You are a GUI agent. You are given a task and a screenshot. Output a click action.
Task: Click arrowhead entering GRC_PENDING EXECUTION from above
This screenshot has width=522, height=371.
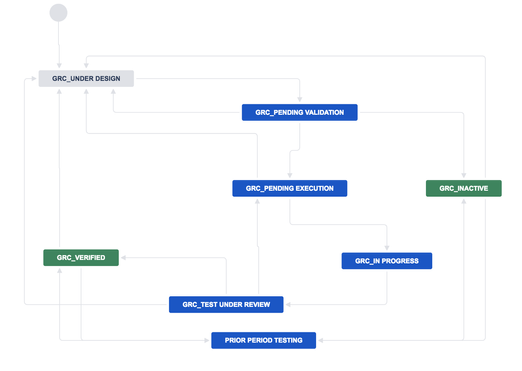tap(289, 175)
